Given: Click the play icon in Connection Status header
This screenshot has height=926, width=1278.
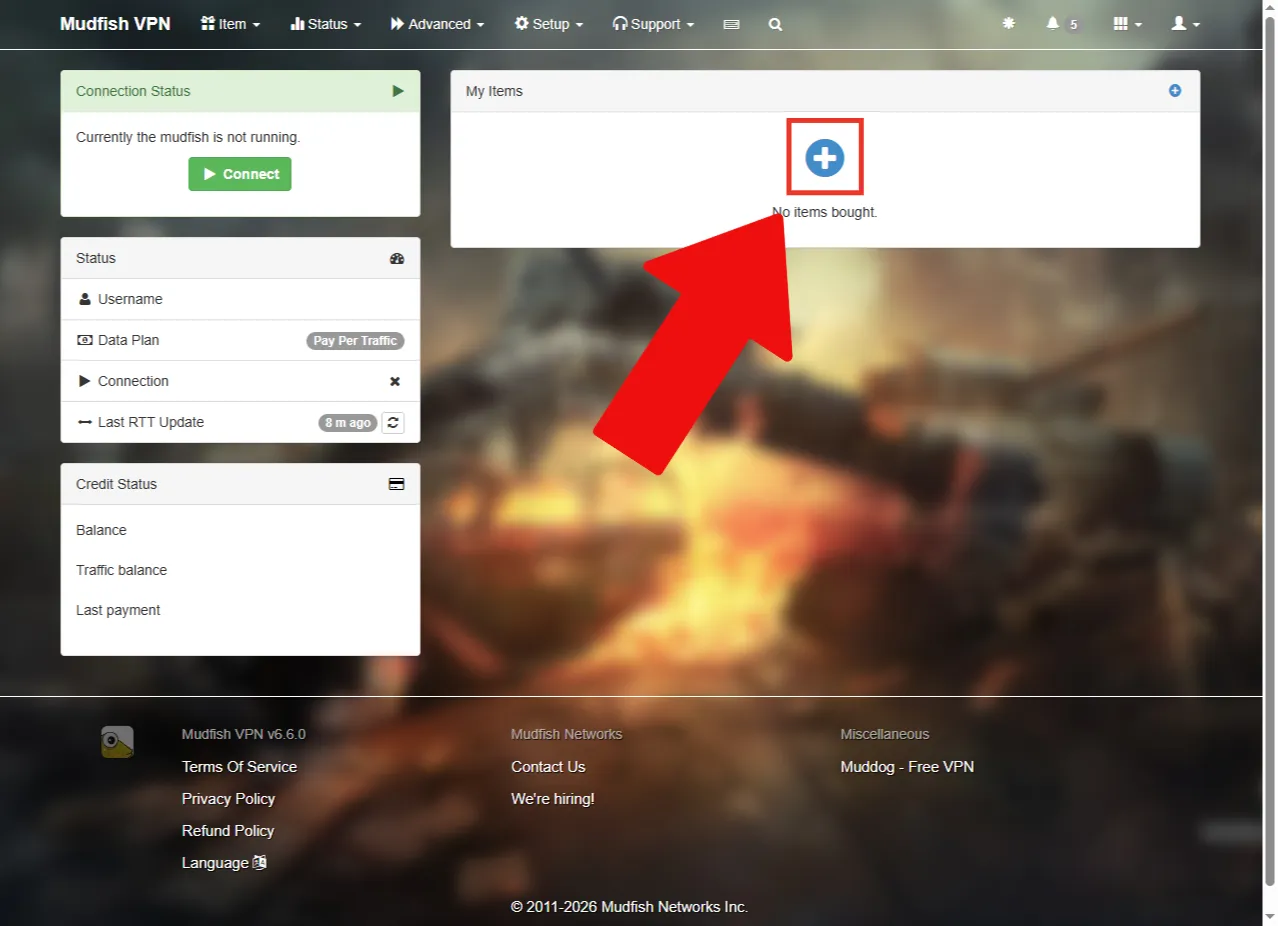Looking at the screenshot, I should click(398, 91).
